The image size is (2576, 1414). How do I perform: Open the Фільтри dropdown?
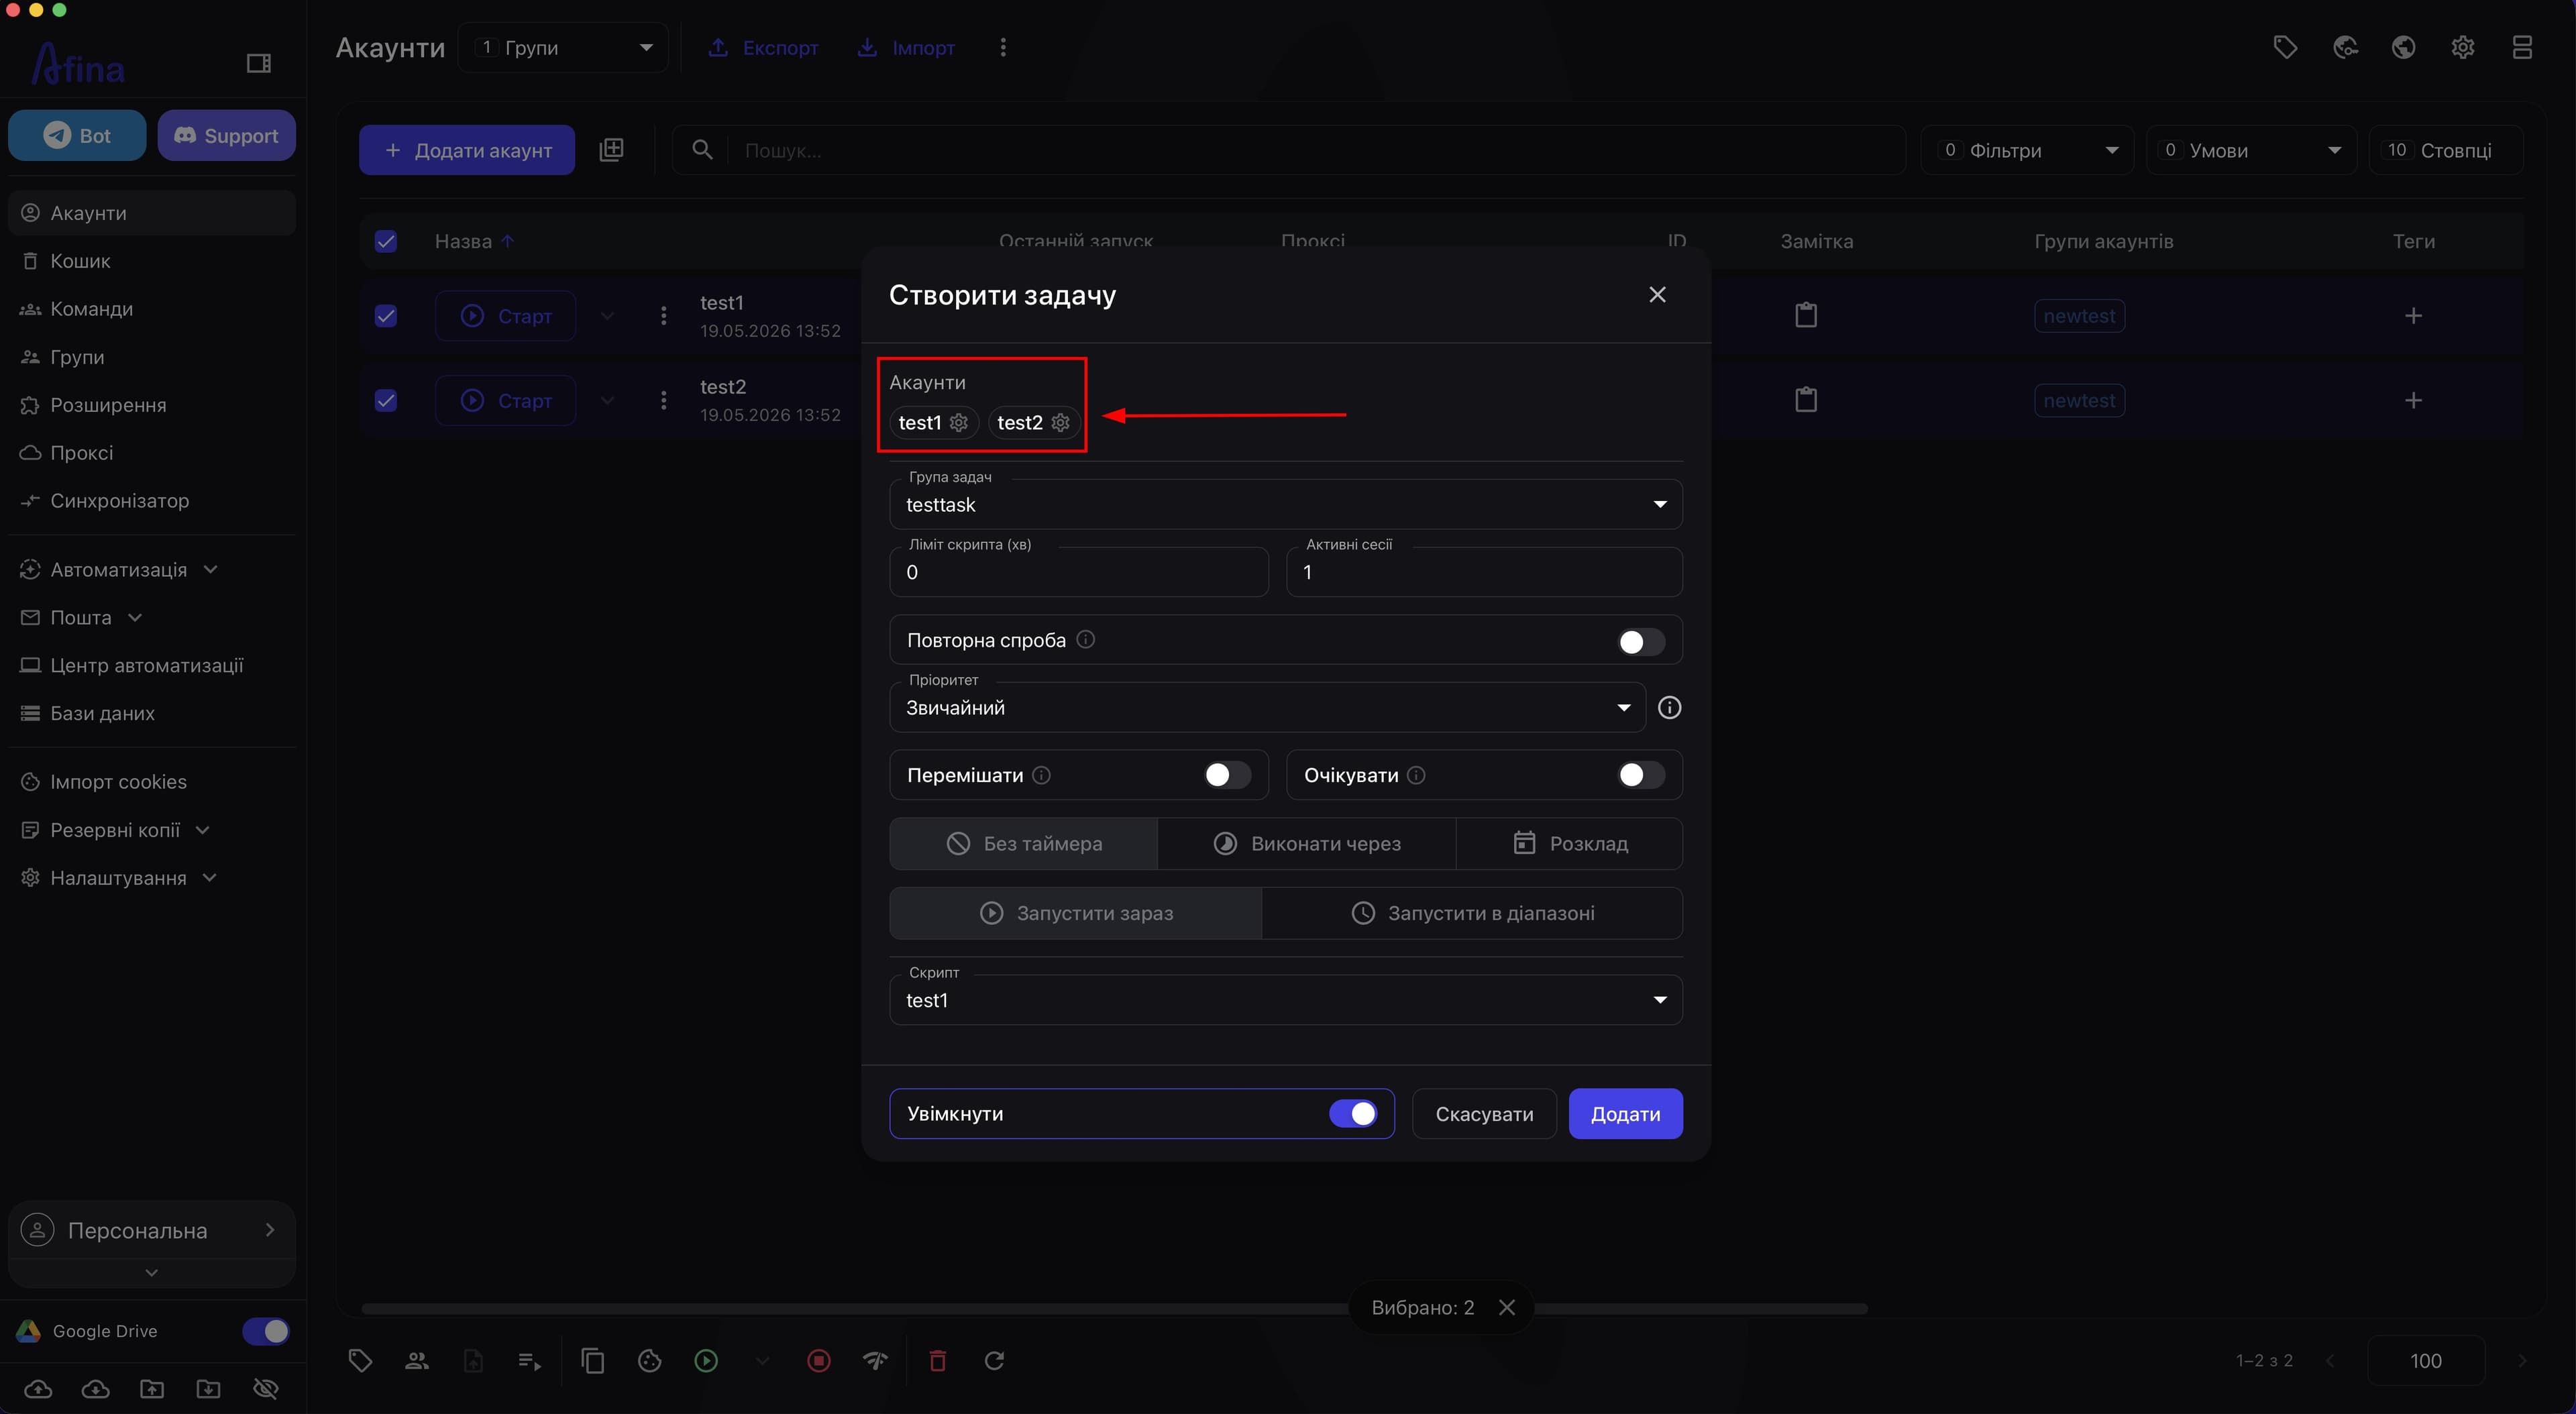2027,150
